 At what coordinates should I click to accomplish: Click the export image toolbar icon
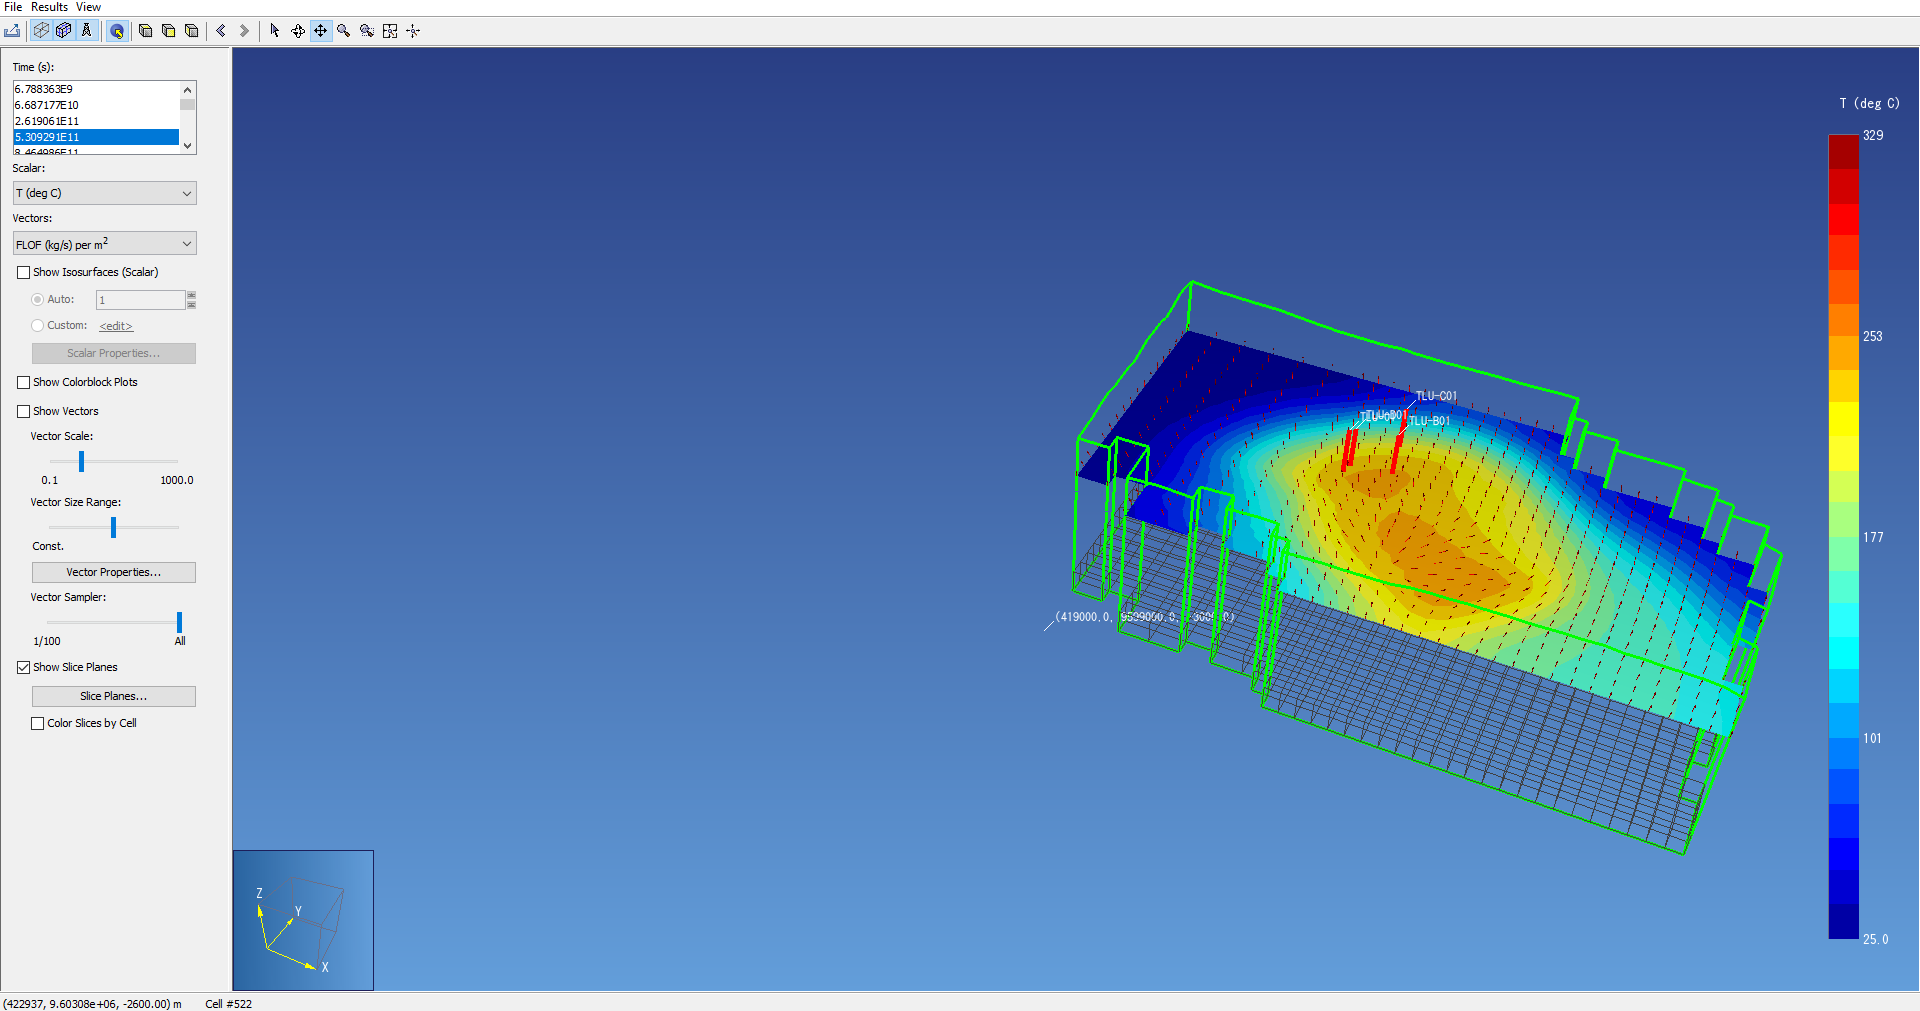coord(12,31)
